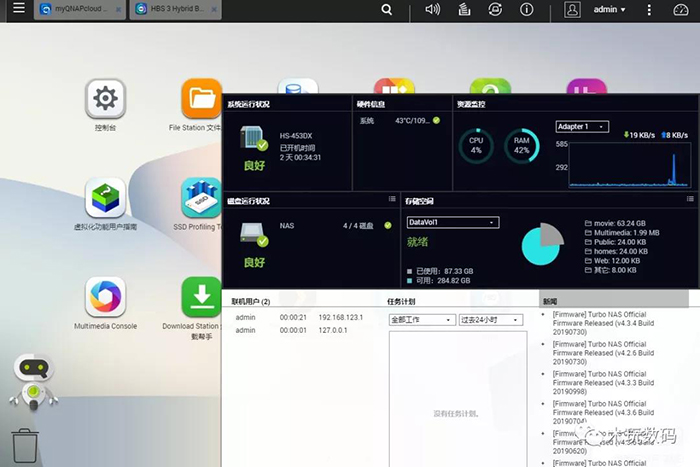Click the network traffic graph
Image resolution: width=700 pixels, height=467 pixels.
[x=630, y=164]
